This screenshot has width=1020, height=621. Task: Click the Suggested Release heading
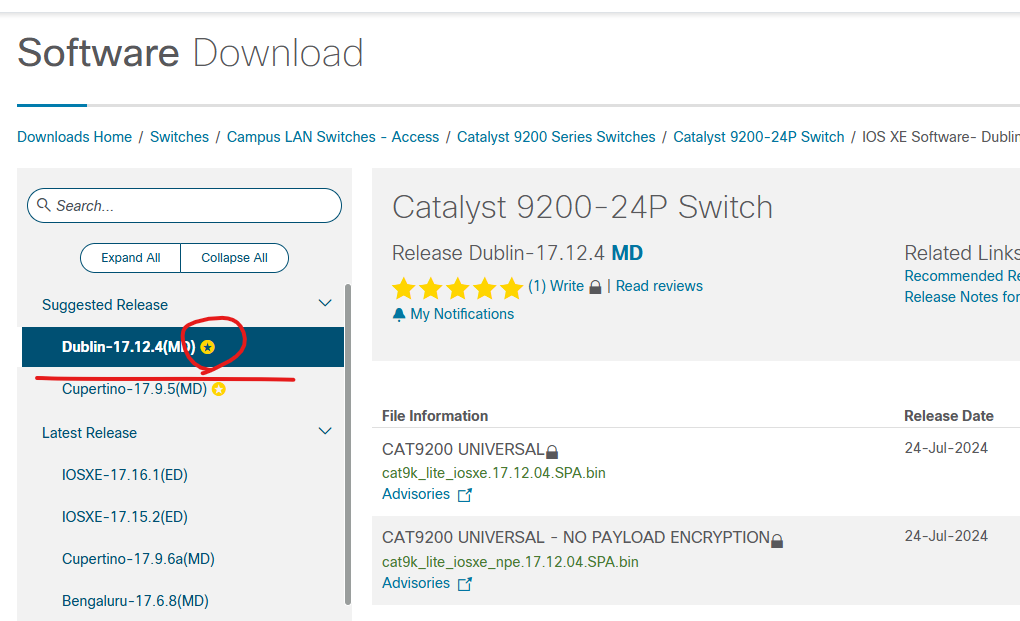point(105,304)
